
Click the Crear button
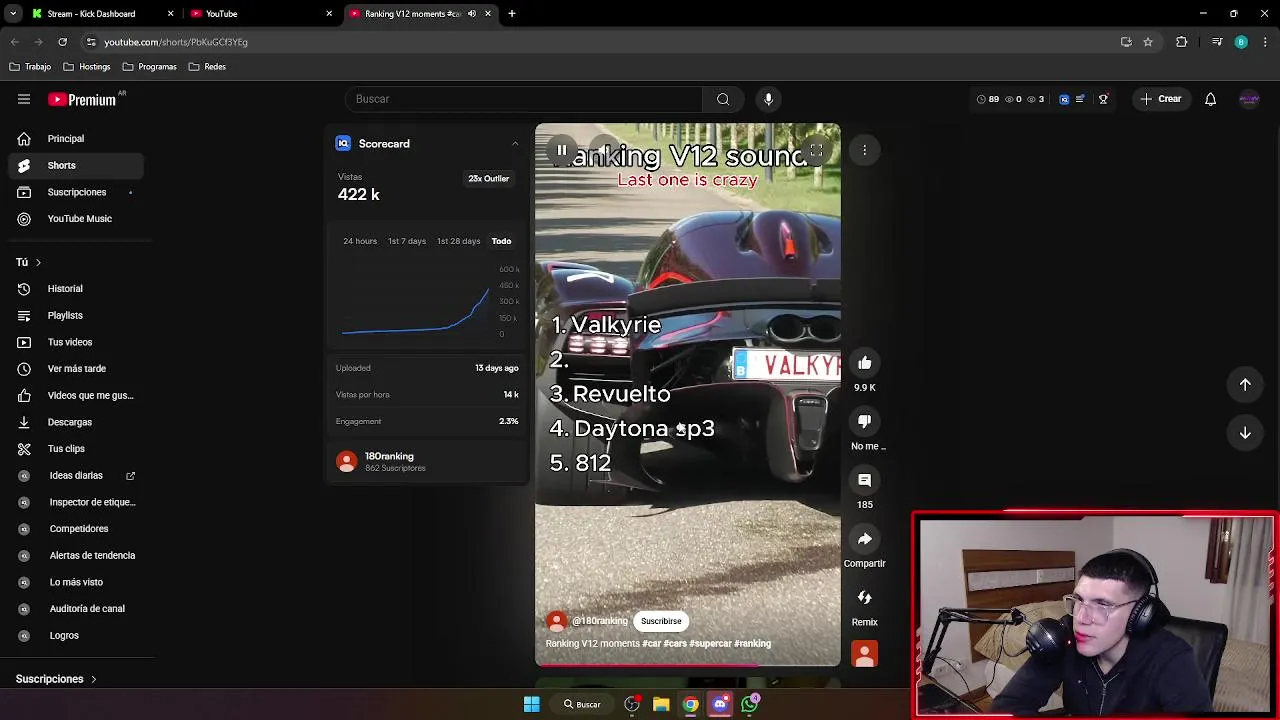(1160, 99)
